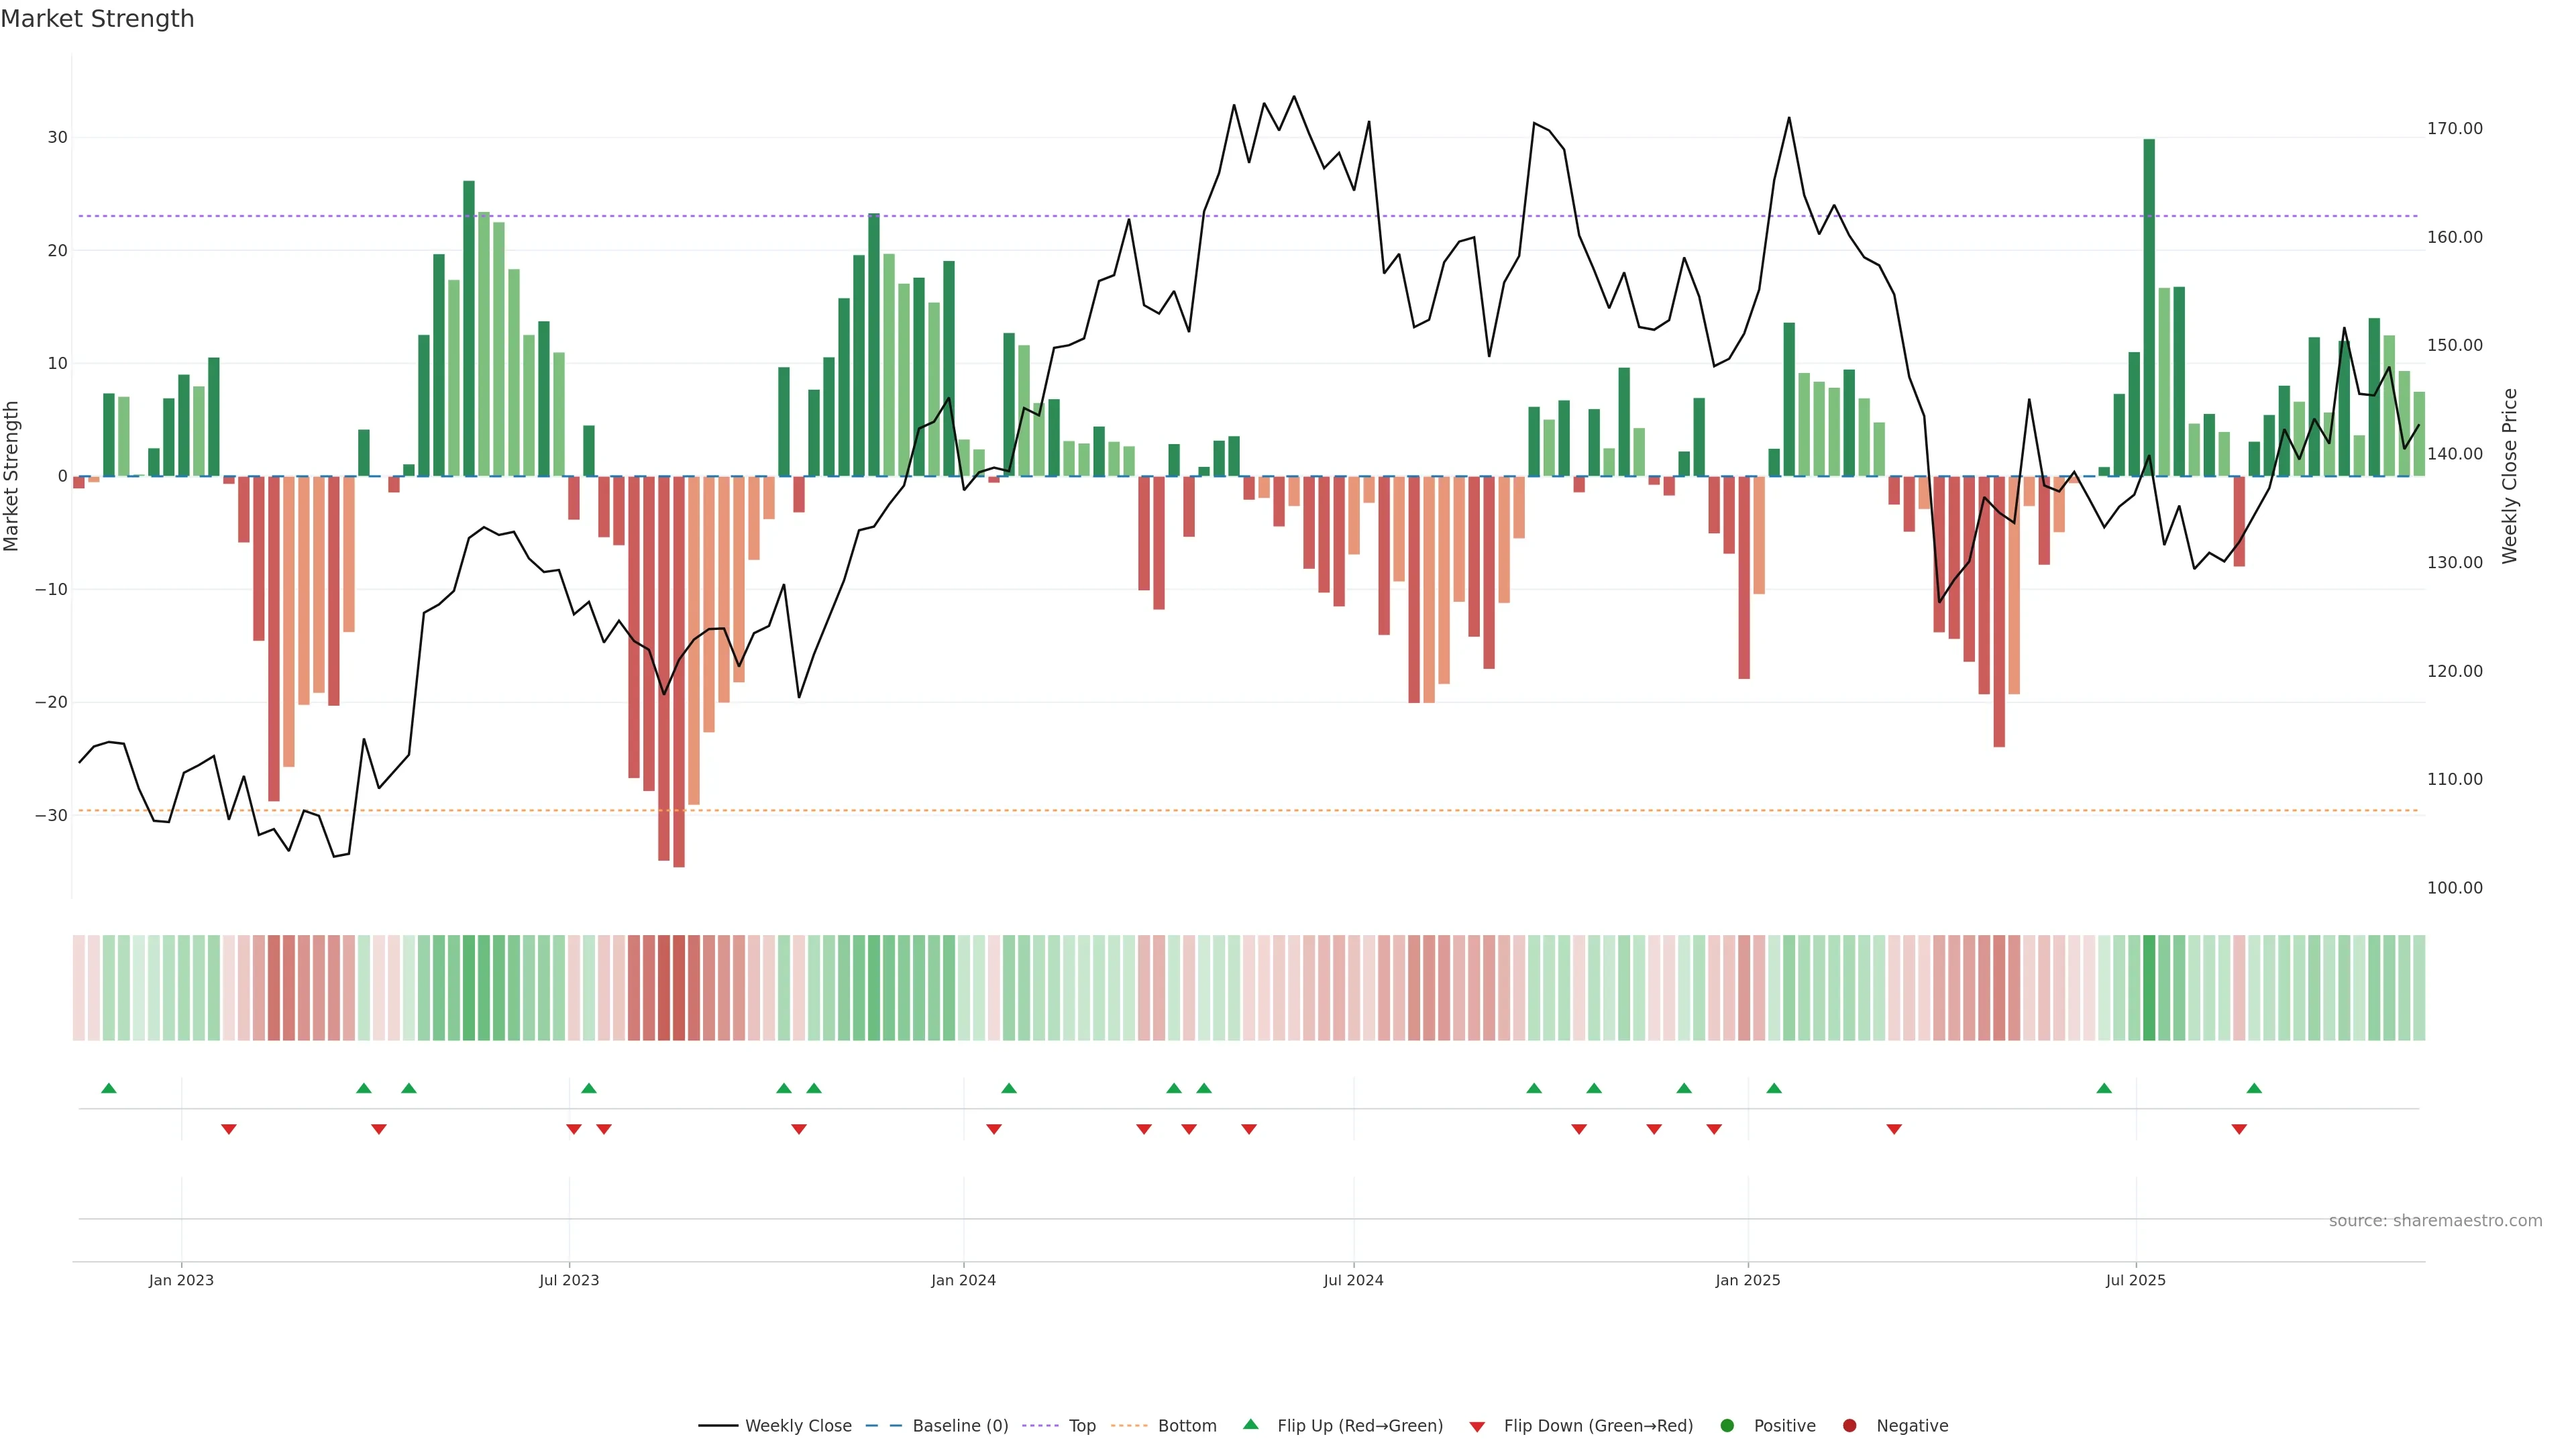The height and width of the screenshot is (1449, 2576).
Task: Click the 170.00 right axis tick label
Action: [2454, 129]
